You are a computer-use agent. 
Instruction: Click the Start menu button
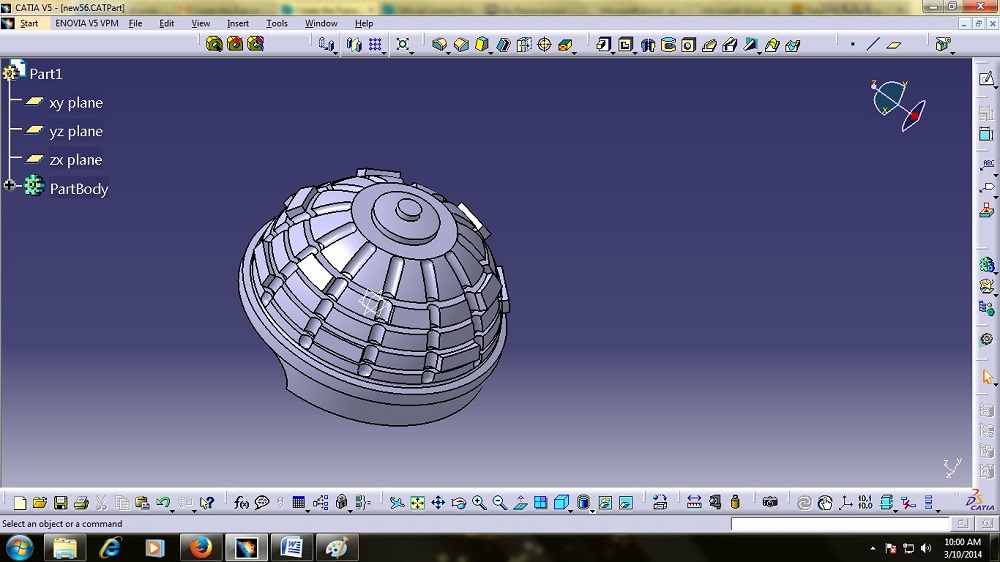click(x=29, y=23)
